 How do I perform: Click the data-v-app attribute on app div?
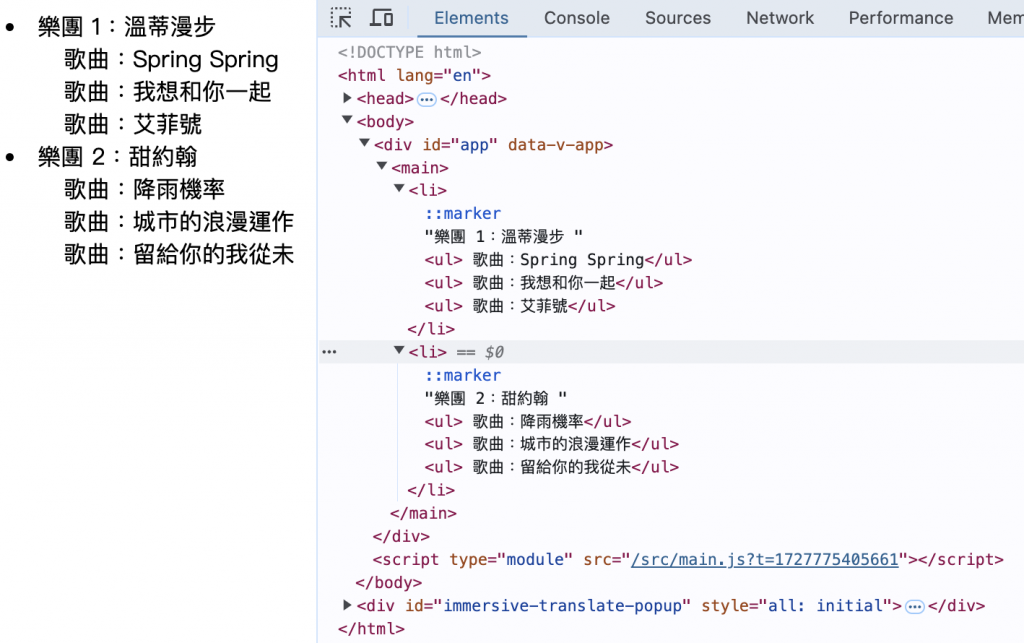(556, 144)
